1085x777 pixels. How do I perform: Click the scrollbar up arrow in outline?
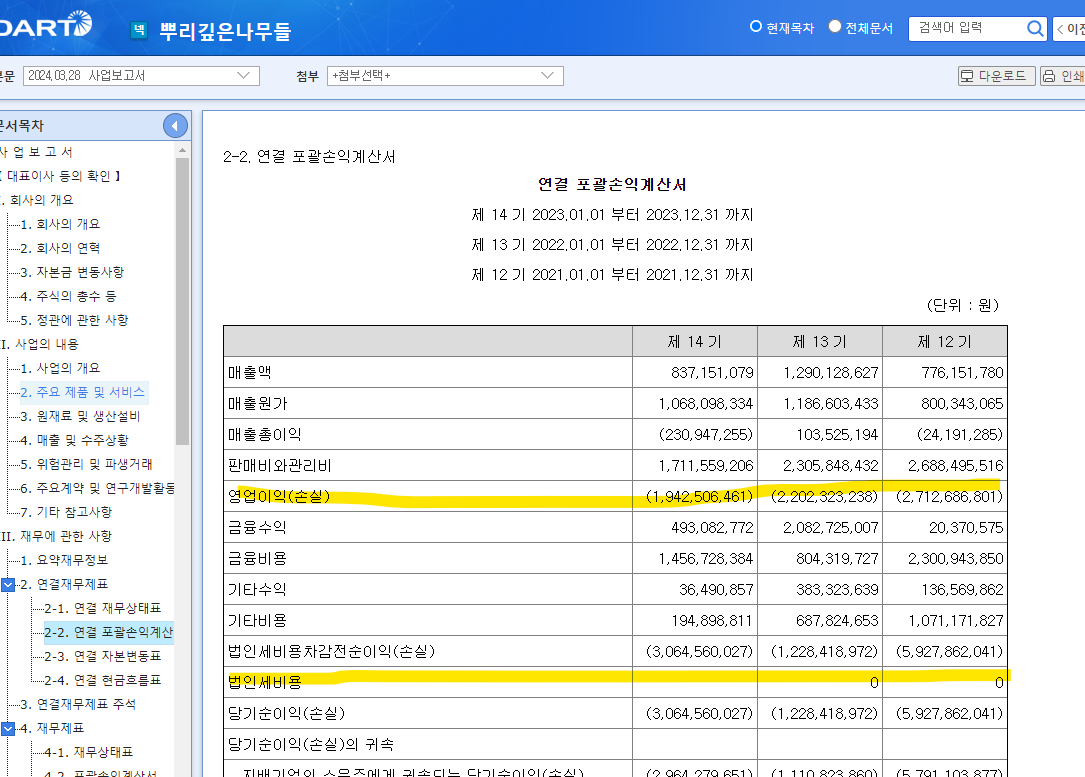coord(182,150)
